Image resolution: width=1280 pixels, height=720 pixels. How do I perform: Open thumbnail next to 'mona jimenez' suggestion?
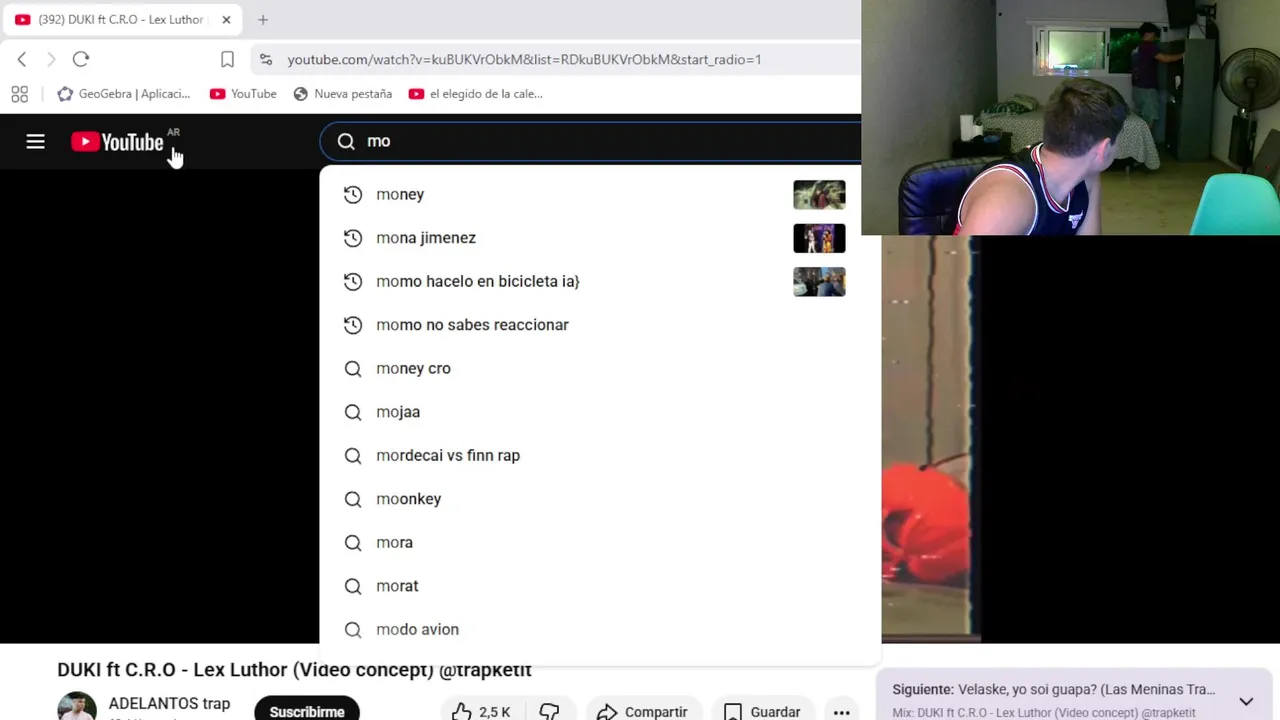(819, 238)
